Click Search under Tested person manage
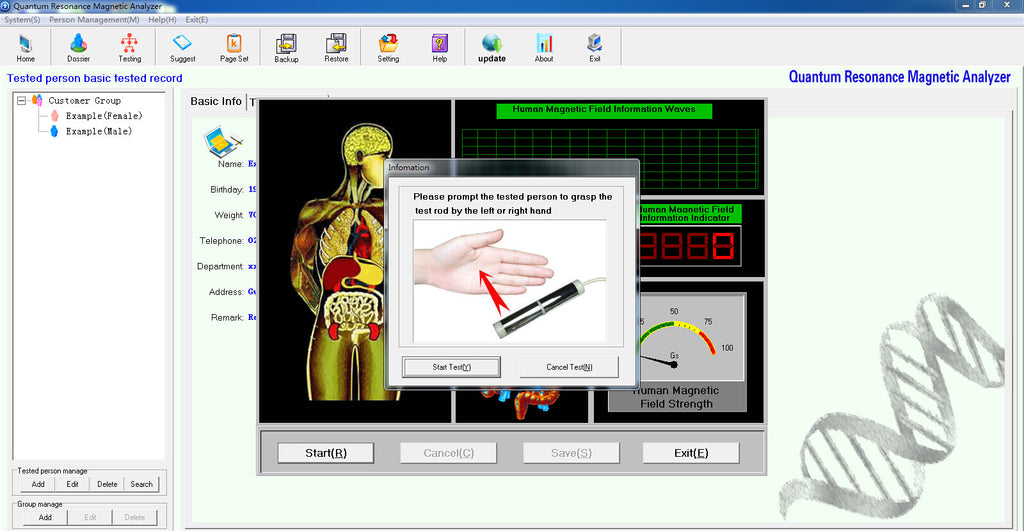Screen dimensions: 1024x531 click(x=141, y=484)
